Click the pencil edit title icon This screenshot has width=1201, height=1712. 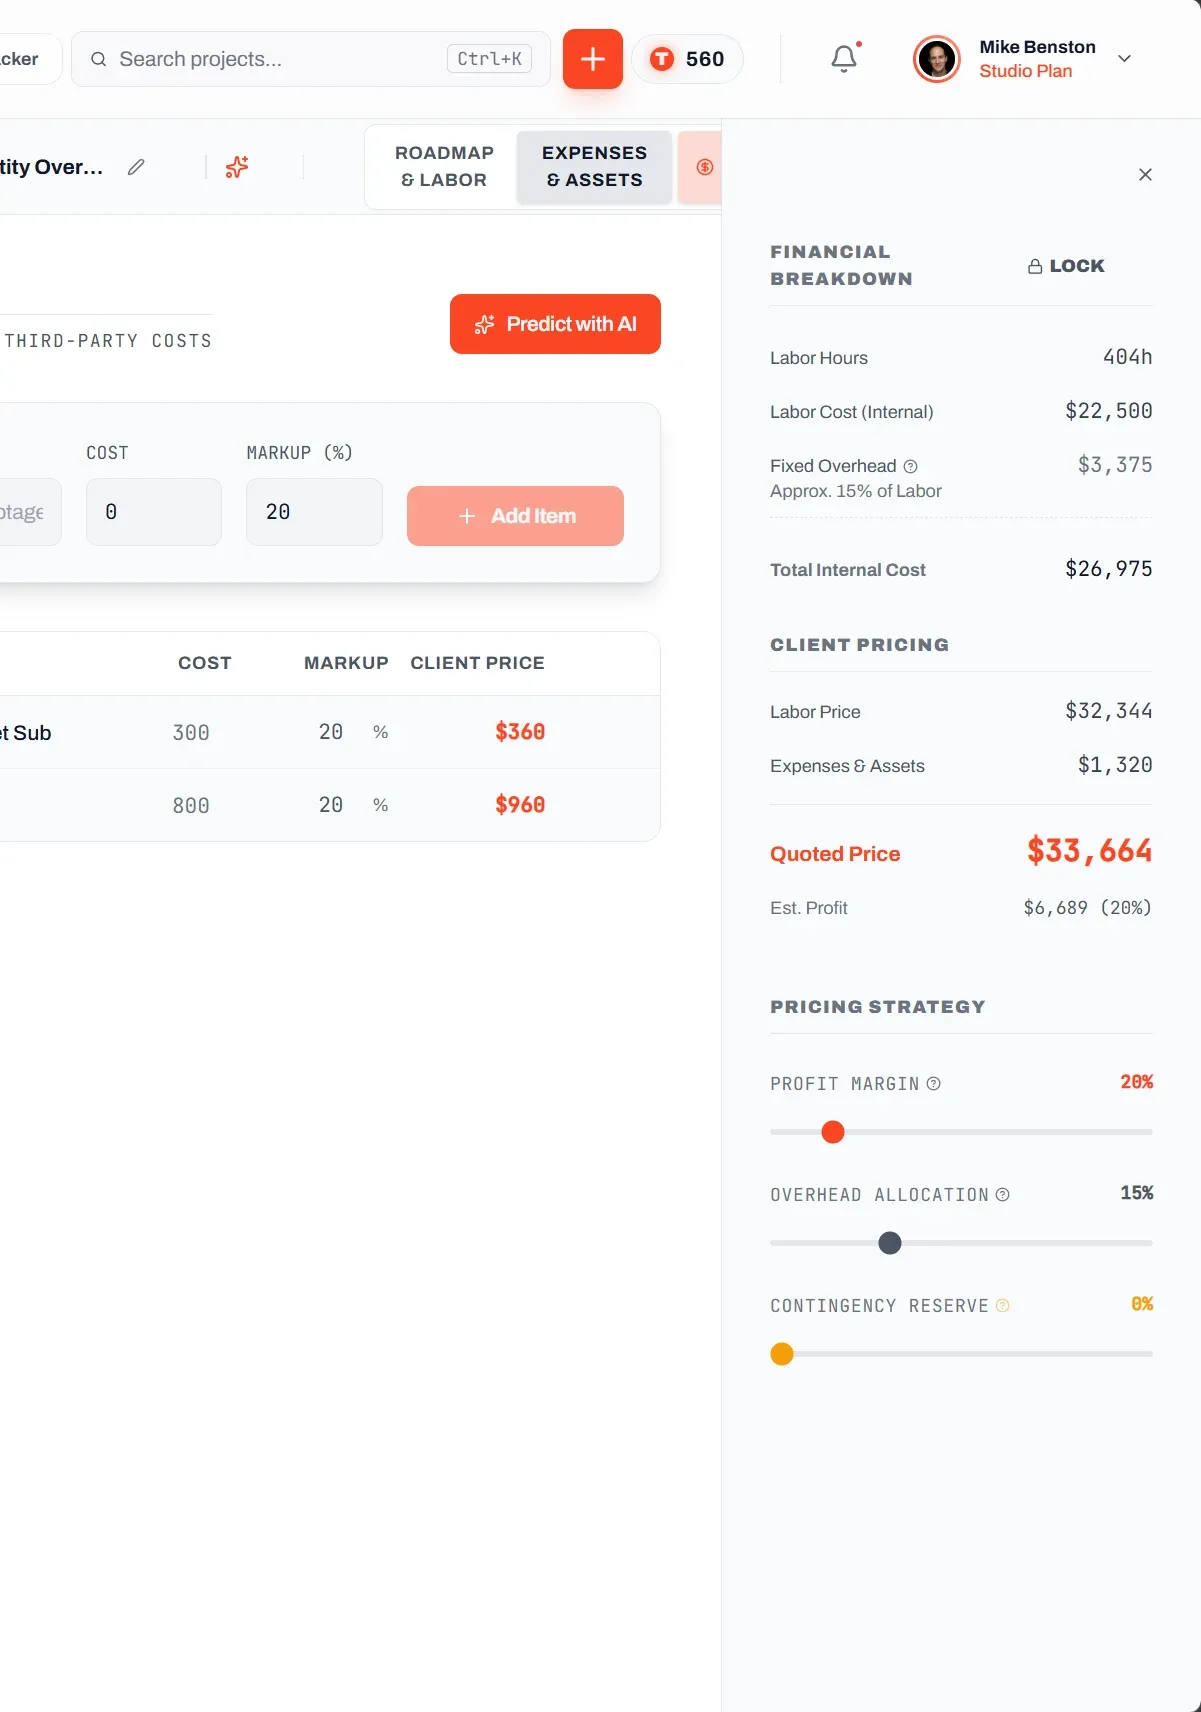pyautogui.click(x=136, y=167)
